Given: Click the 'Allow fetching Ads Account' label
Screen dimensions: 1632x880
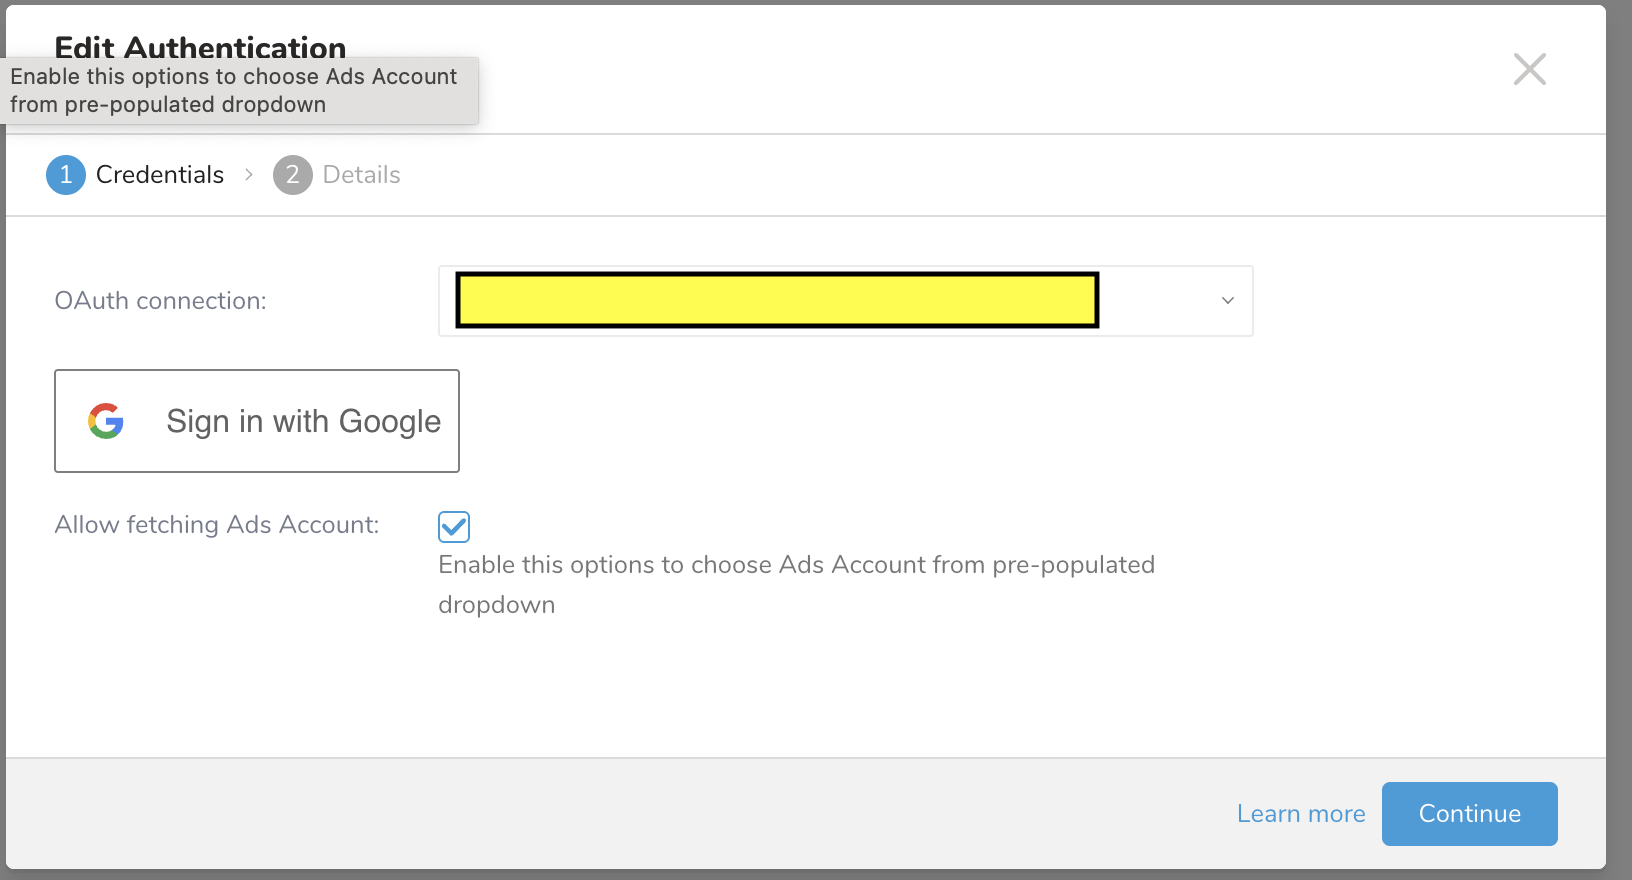Looking at the screenshot, I should (217, 525).
